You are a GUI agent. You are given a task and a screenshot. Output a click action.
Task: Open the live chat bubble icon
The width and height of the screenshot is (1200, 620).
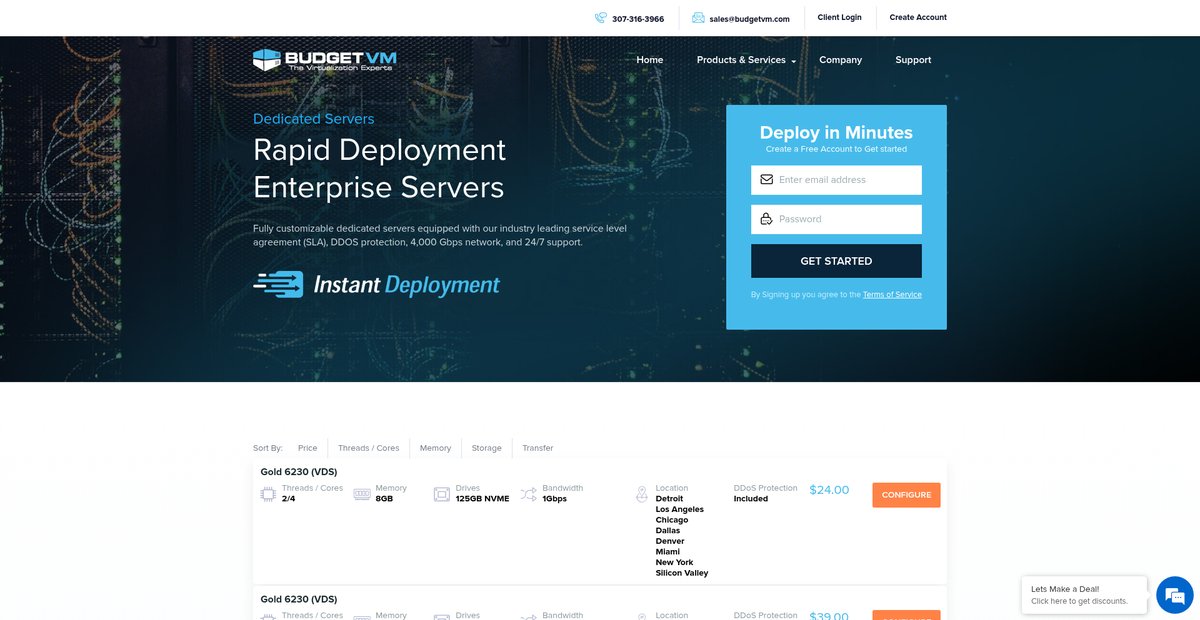(1174, 595)
